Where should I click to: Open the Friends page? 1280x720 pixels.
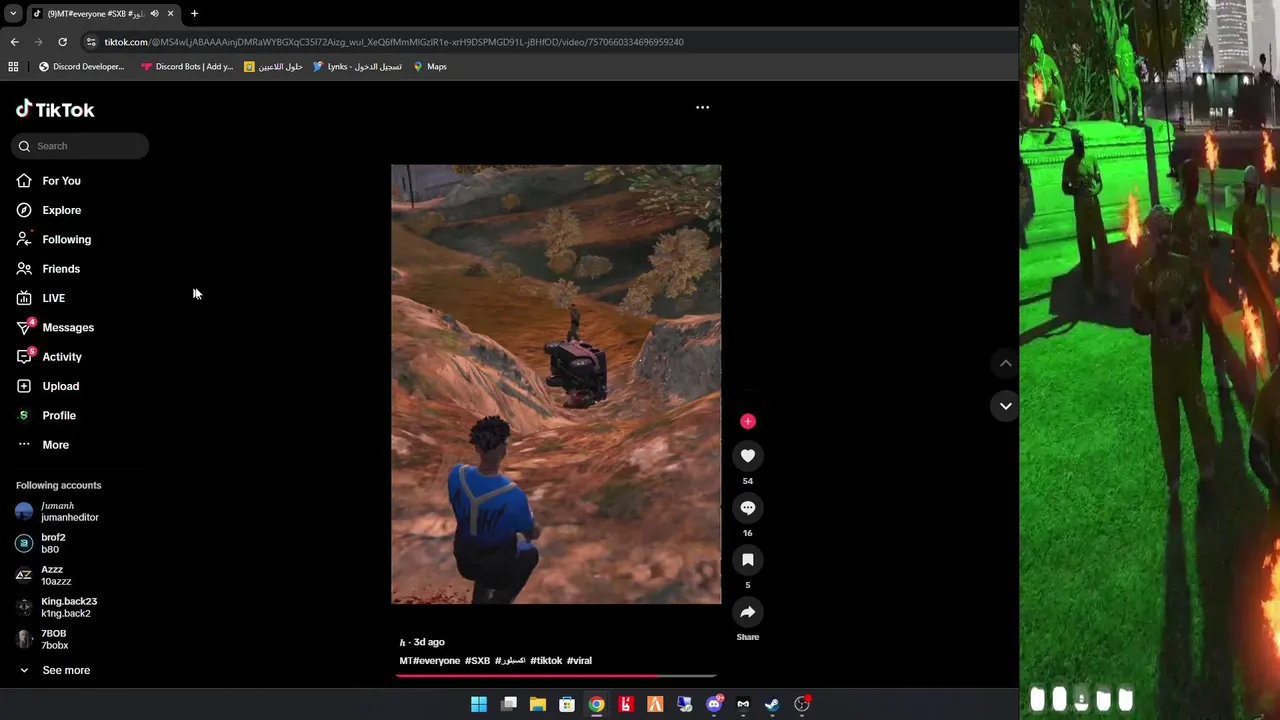[48, 269]
